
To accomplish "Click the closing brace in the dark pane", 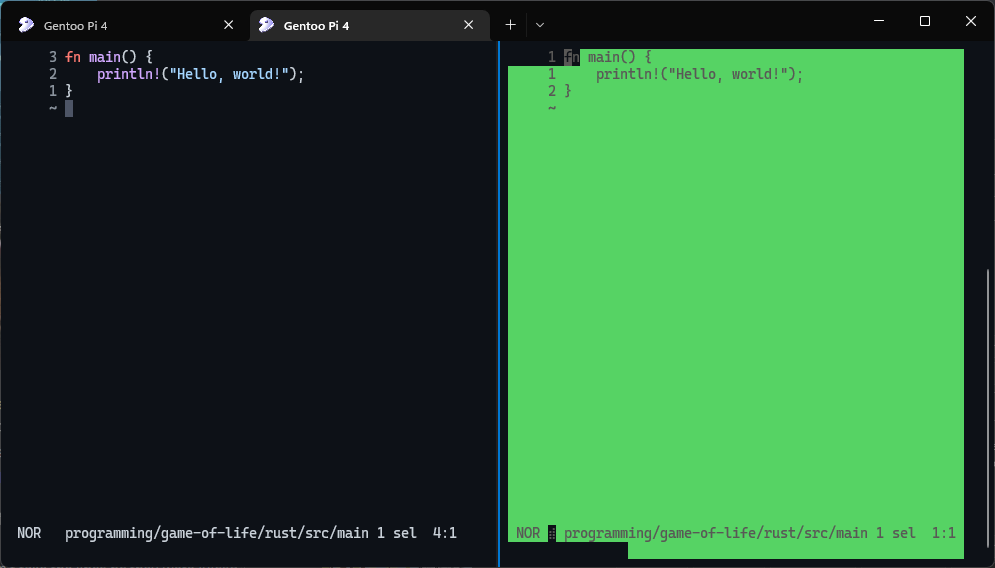I will click(x=69, y=91).
